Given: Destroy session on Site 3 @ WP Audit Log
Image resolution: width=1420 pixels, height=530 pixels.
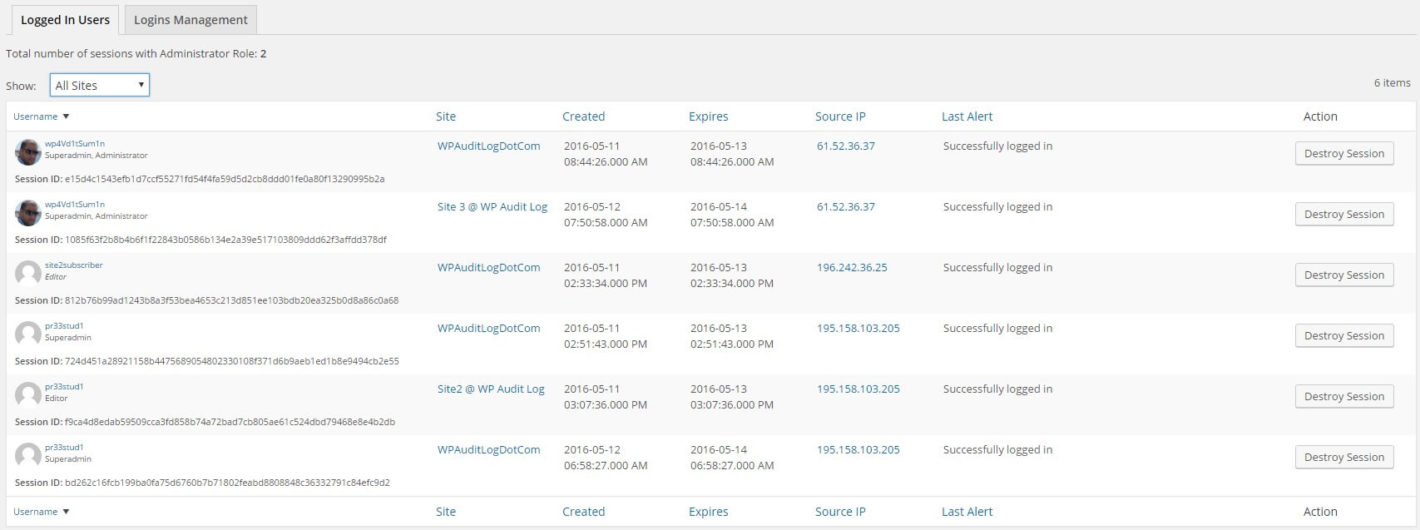Looking at the screenshot, I should pos(1344,215).
